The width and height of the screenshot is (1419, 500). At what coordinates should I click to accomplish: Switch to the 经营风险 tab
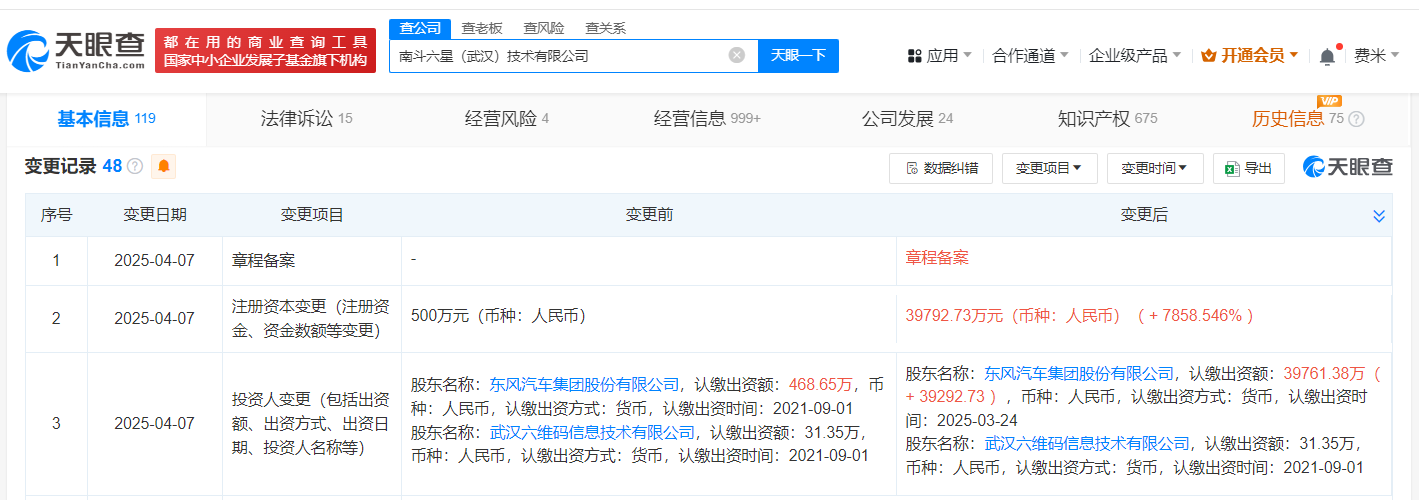click(x=507, y=119)
